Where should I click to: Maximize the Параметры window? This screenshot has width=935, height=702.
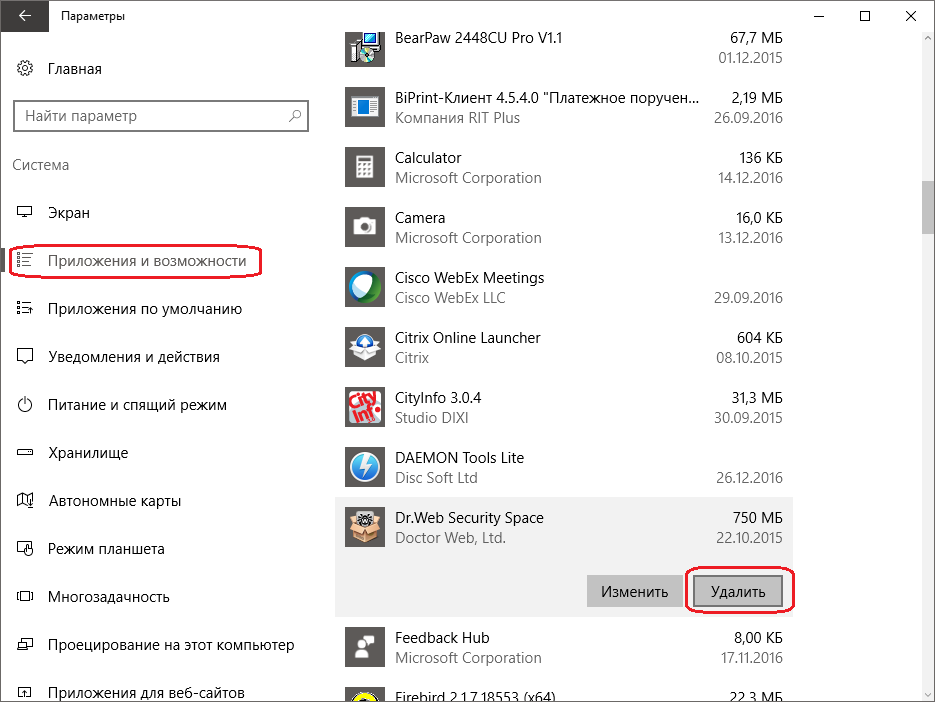(865, 16)
